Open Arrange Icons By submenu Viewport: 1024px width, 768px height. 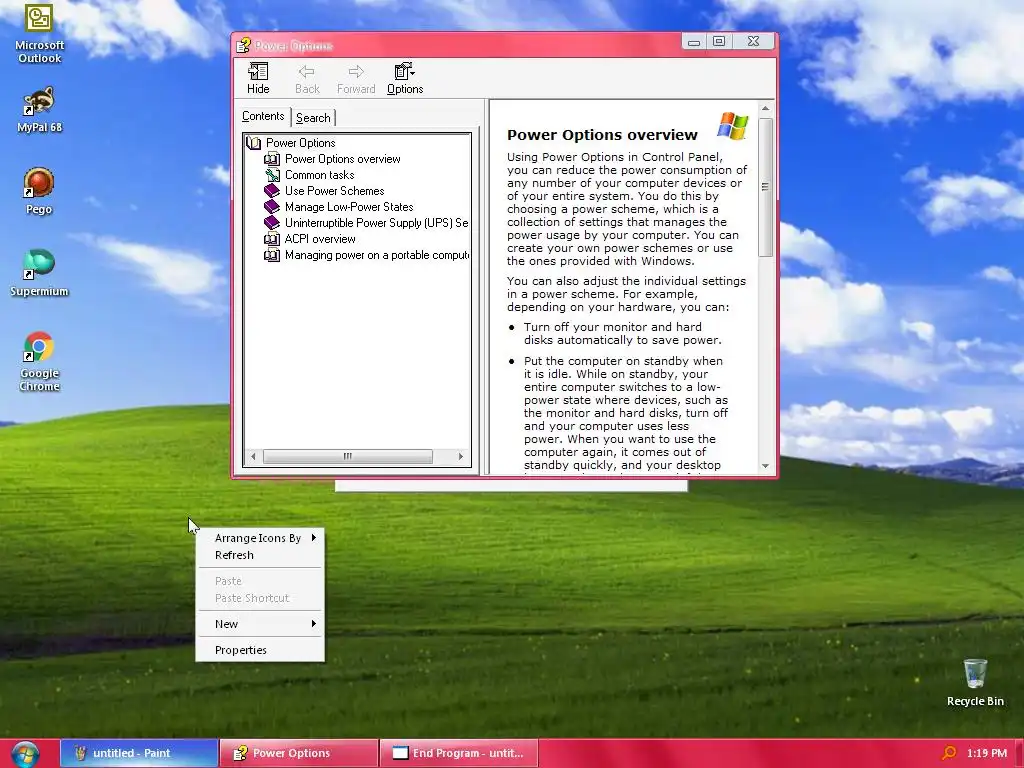point(260,537)
